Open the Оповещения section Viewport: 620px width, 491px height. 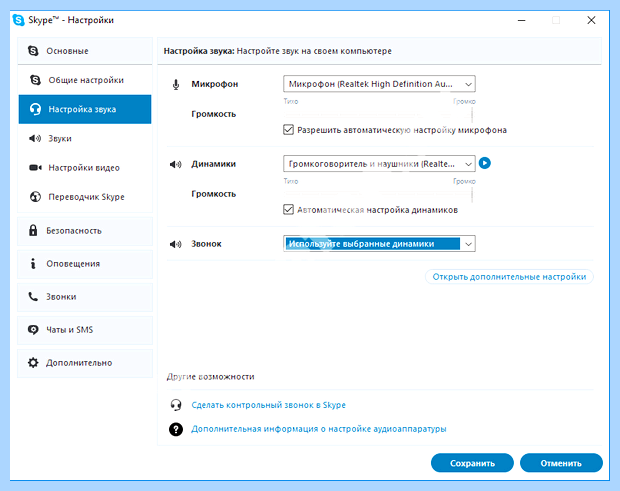tap(85, 264)
